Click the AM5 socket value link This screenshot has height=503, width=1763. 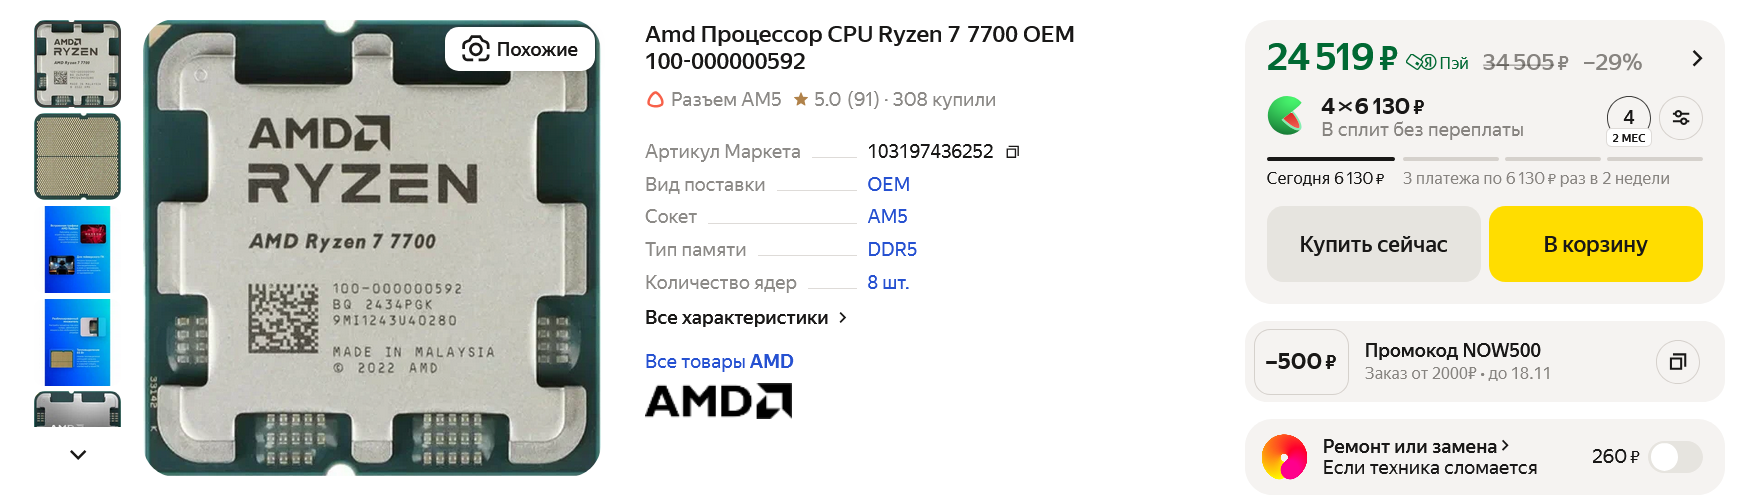887,216
